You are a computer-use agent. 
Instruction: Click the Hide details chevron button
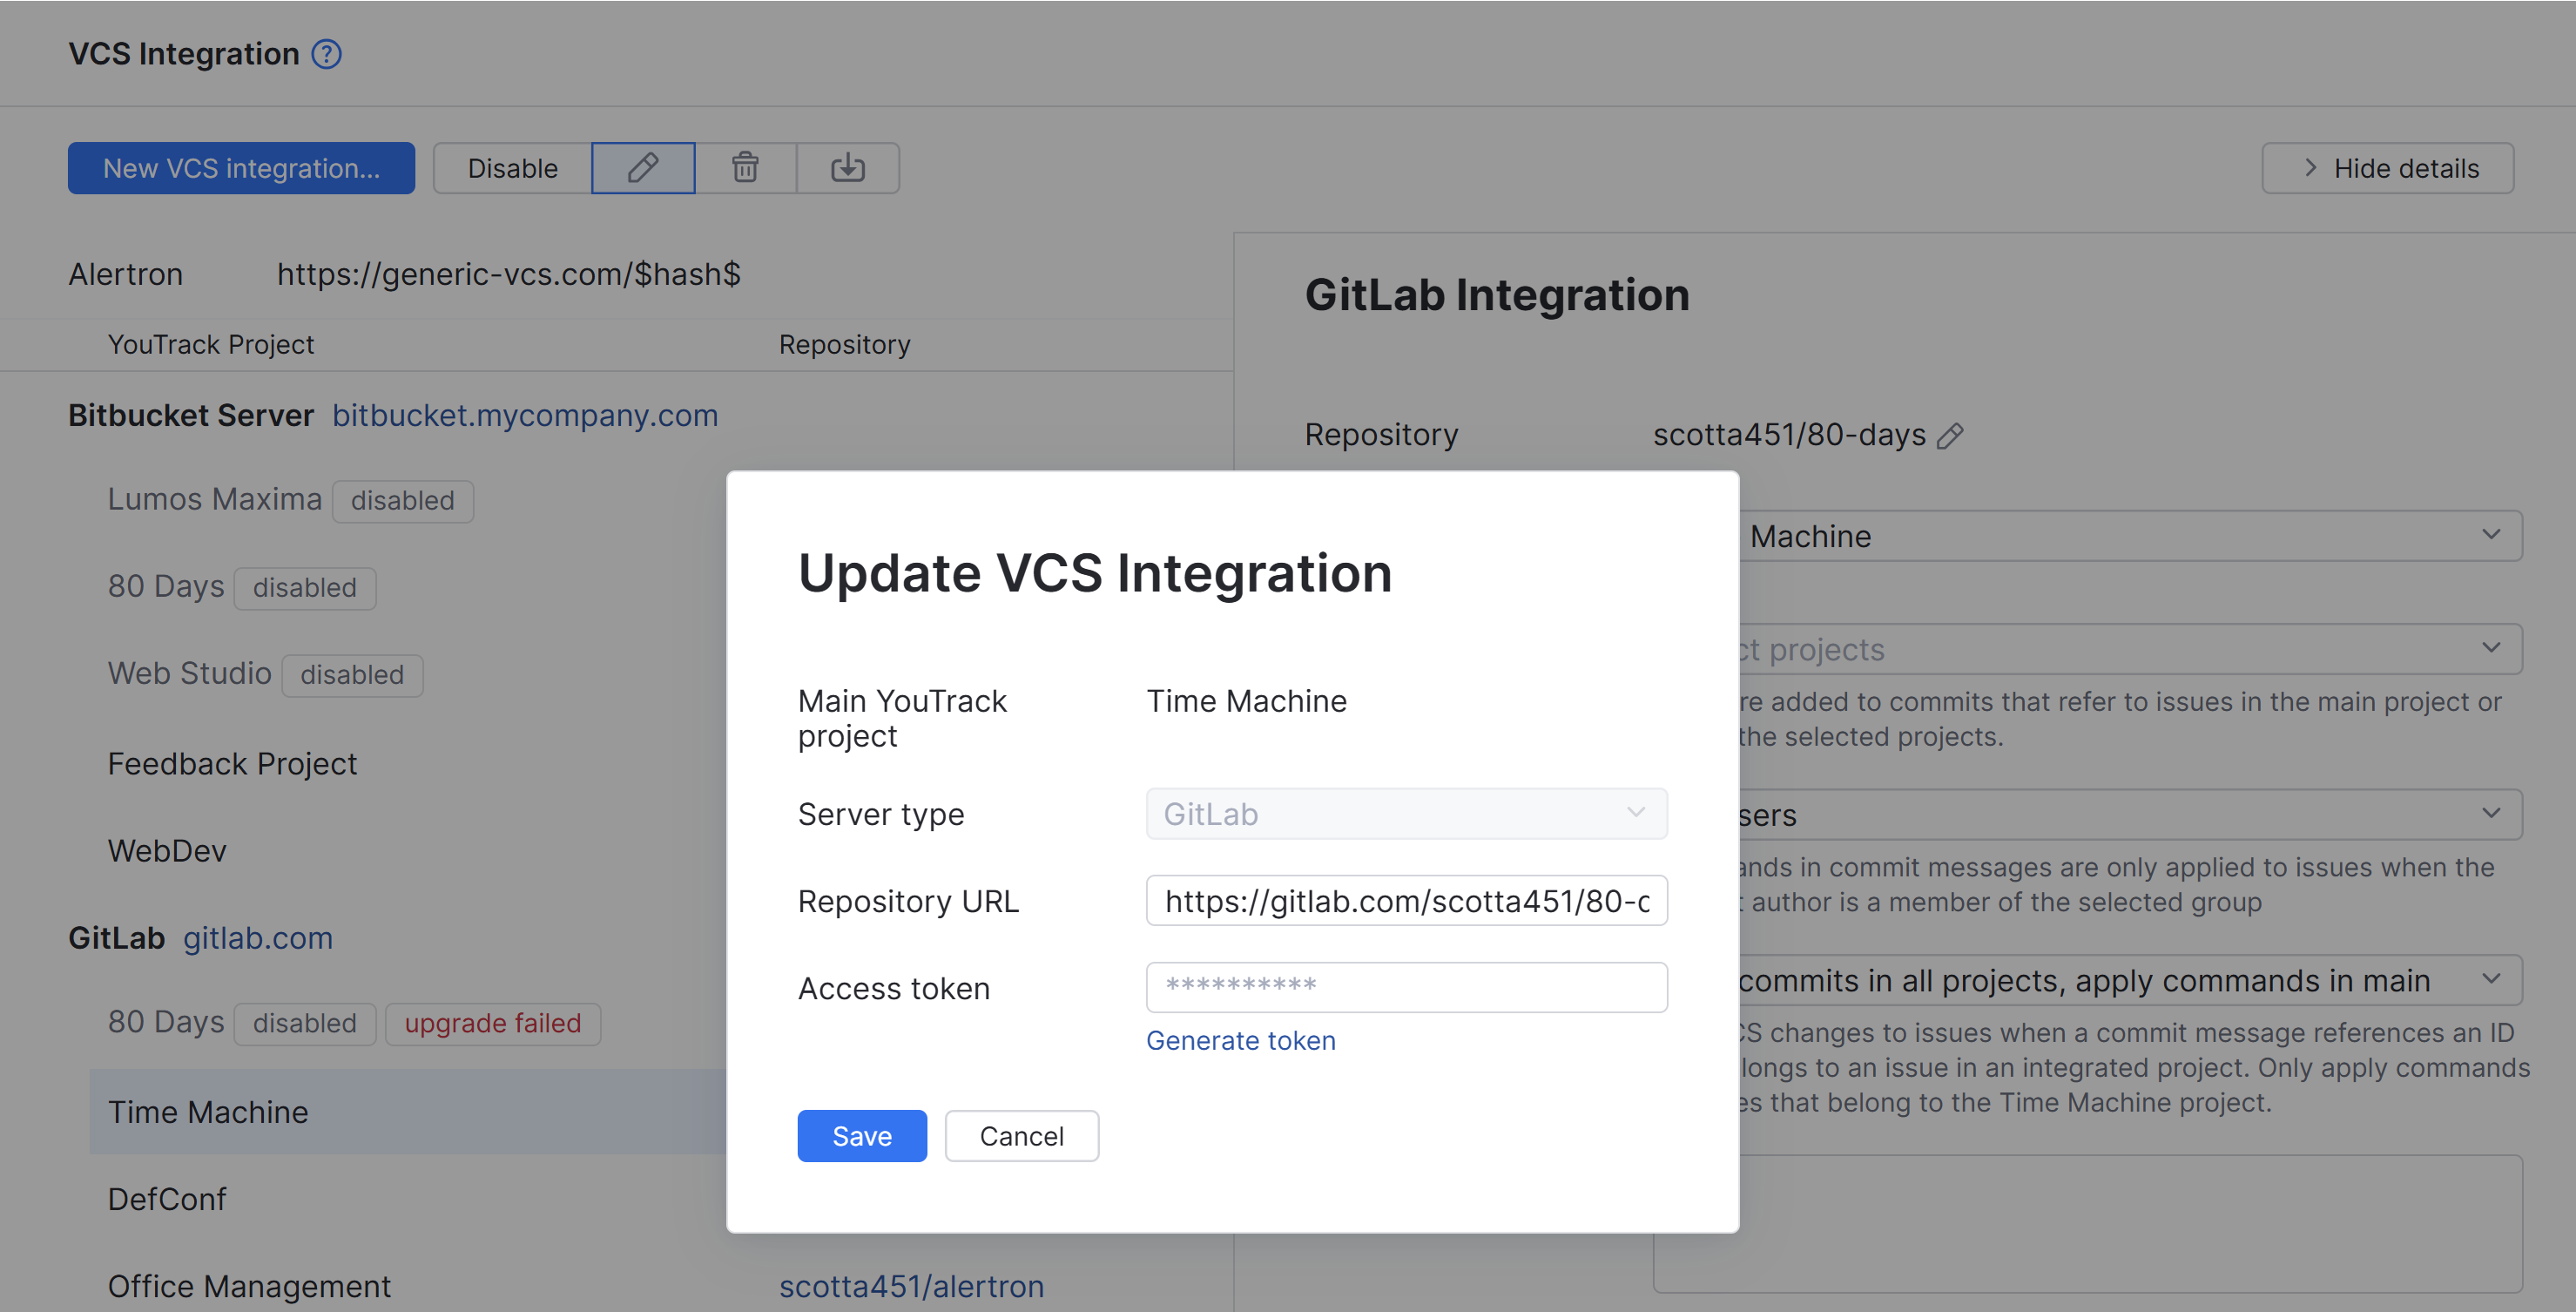(2387, 168)
